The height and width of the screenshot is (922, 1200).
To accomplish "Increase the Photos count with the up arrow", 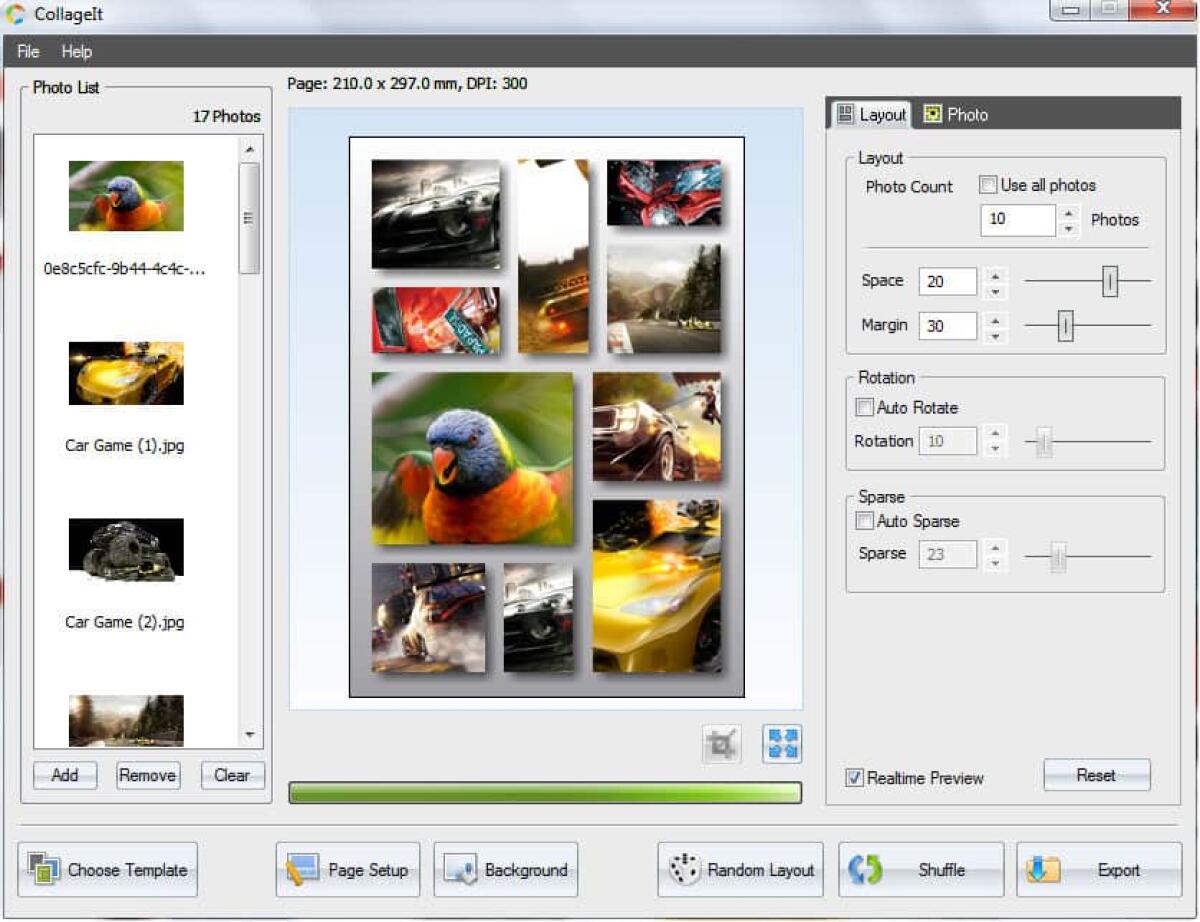I will click(x=1068, y=213).
